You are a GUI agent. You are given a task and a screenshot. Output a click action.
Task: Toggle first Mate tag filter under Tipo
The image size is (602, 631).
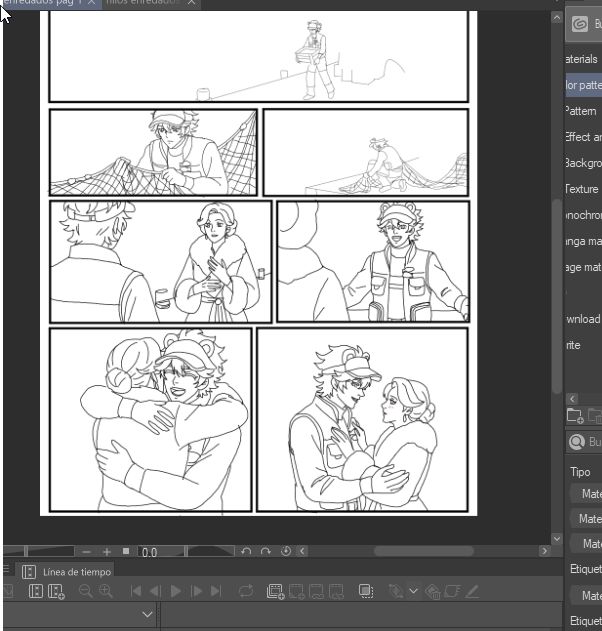pyautogui.click(x=587, y=494)
